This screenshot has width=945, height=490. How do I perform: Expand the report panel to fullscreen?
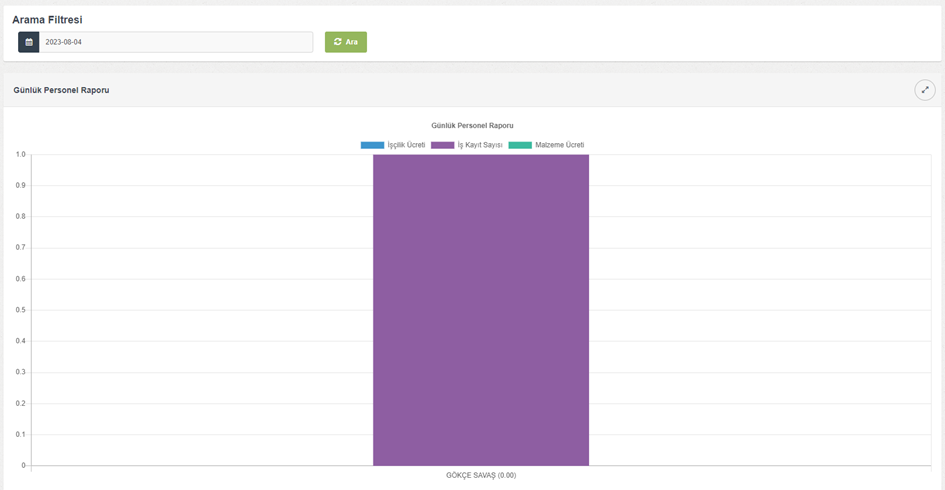tap(924, 90)
